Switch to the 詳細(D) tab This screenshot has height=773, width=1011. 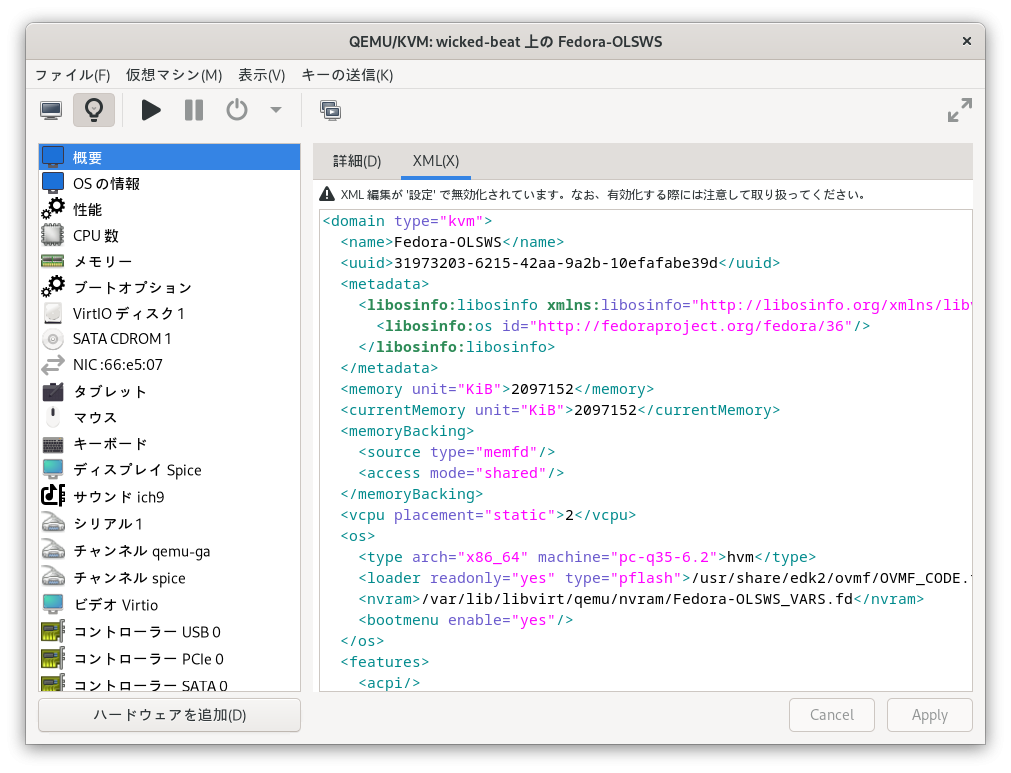357,161
